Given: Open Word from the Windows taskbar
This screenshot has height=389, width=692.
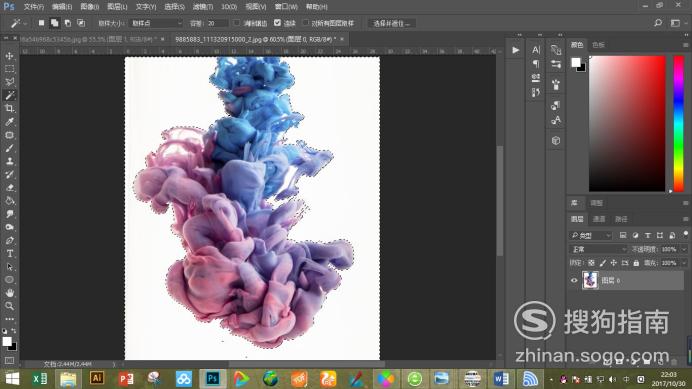Looking at the screenshot, I should tap(501, 378).
